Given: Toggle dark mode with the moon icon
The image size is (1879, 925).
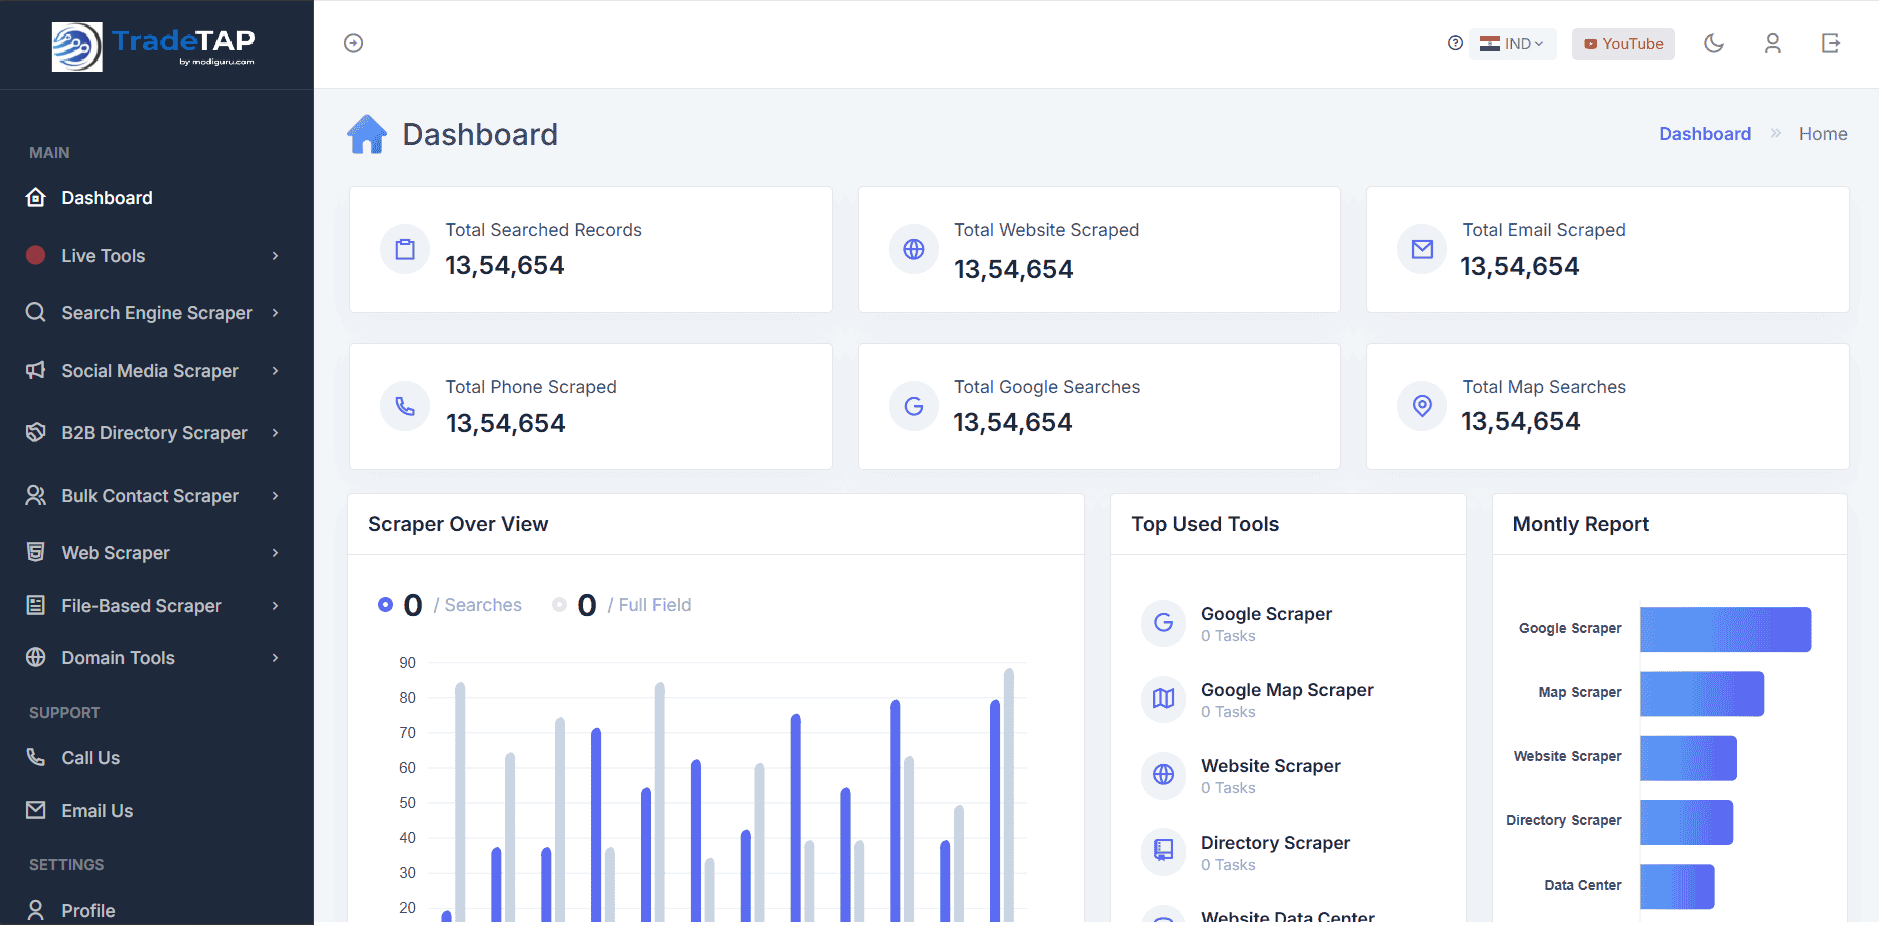Looking at the screenshot, I should pyautogui.click(x=1714, y=43).
